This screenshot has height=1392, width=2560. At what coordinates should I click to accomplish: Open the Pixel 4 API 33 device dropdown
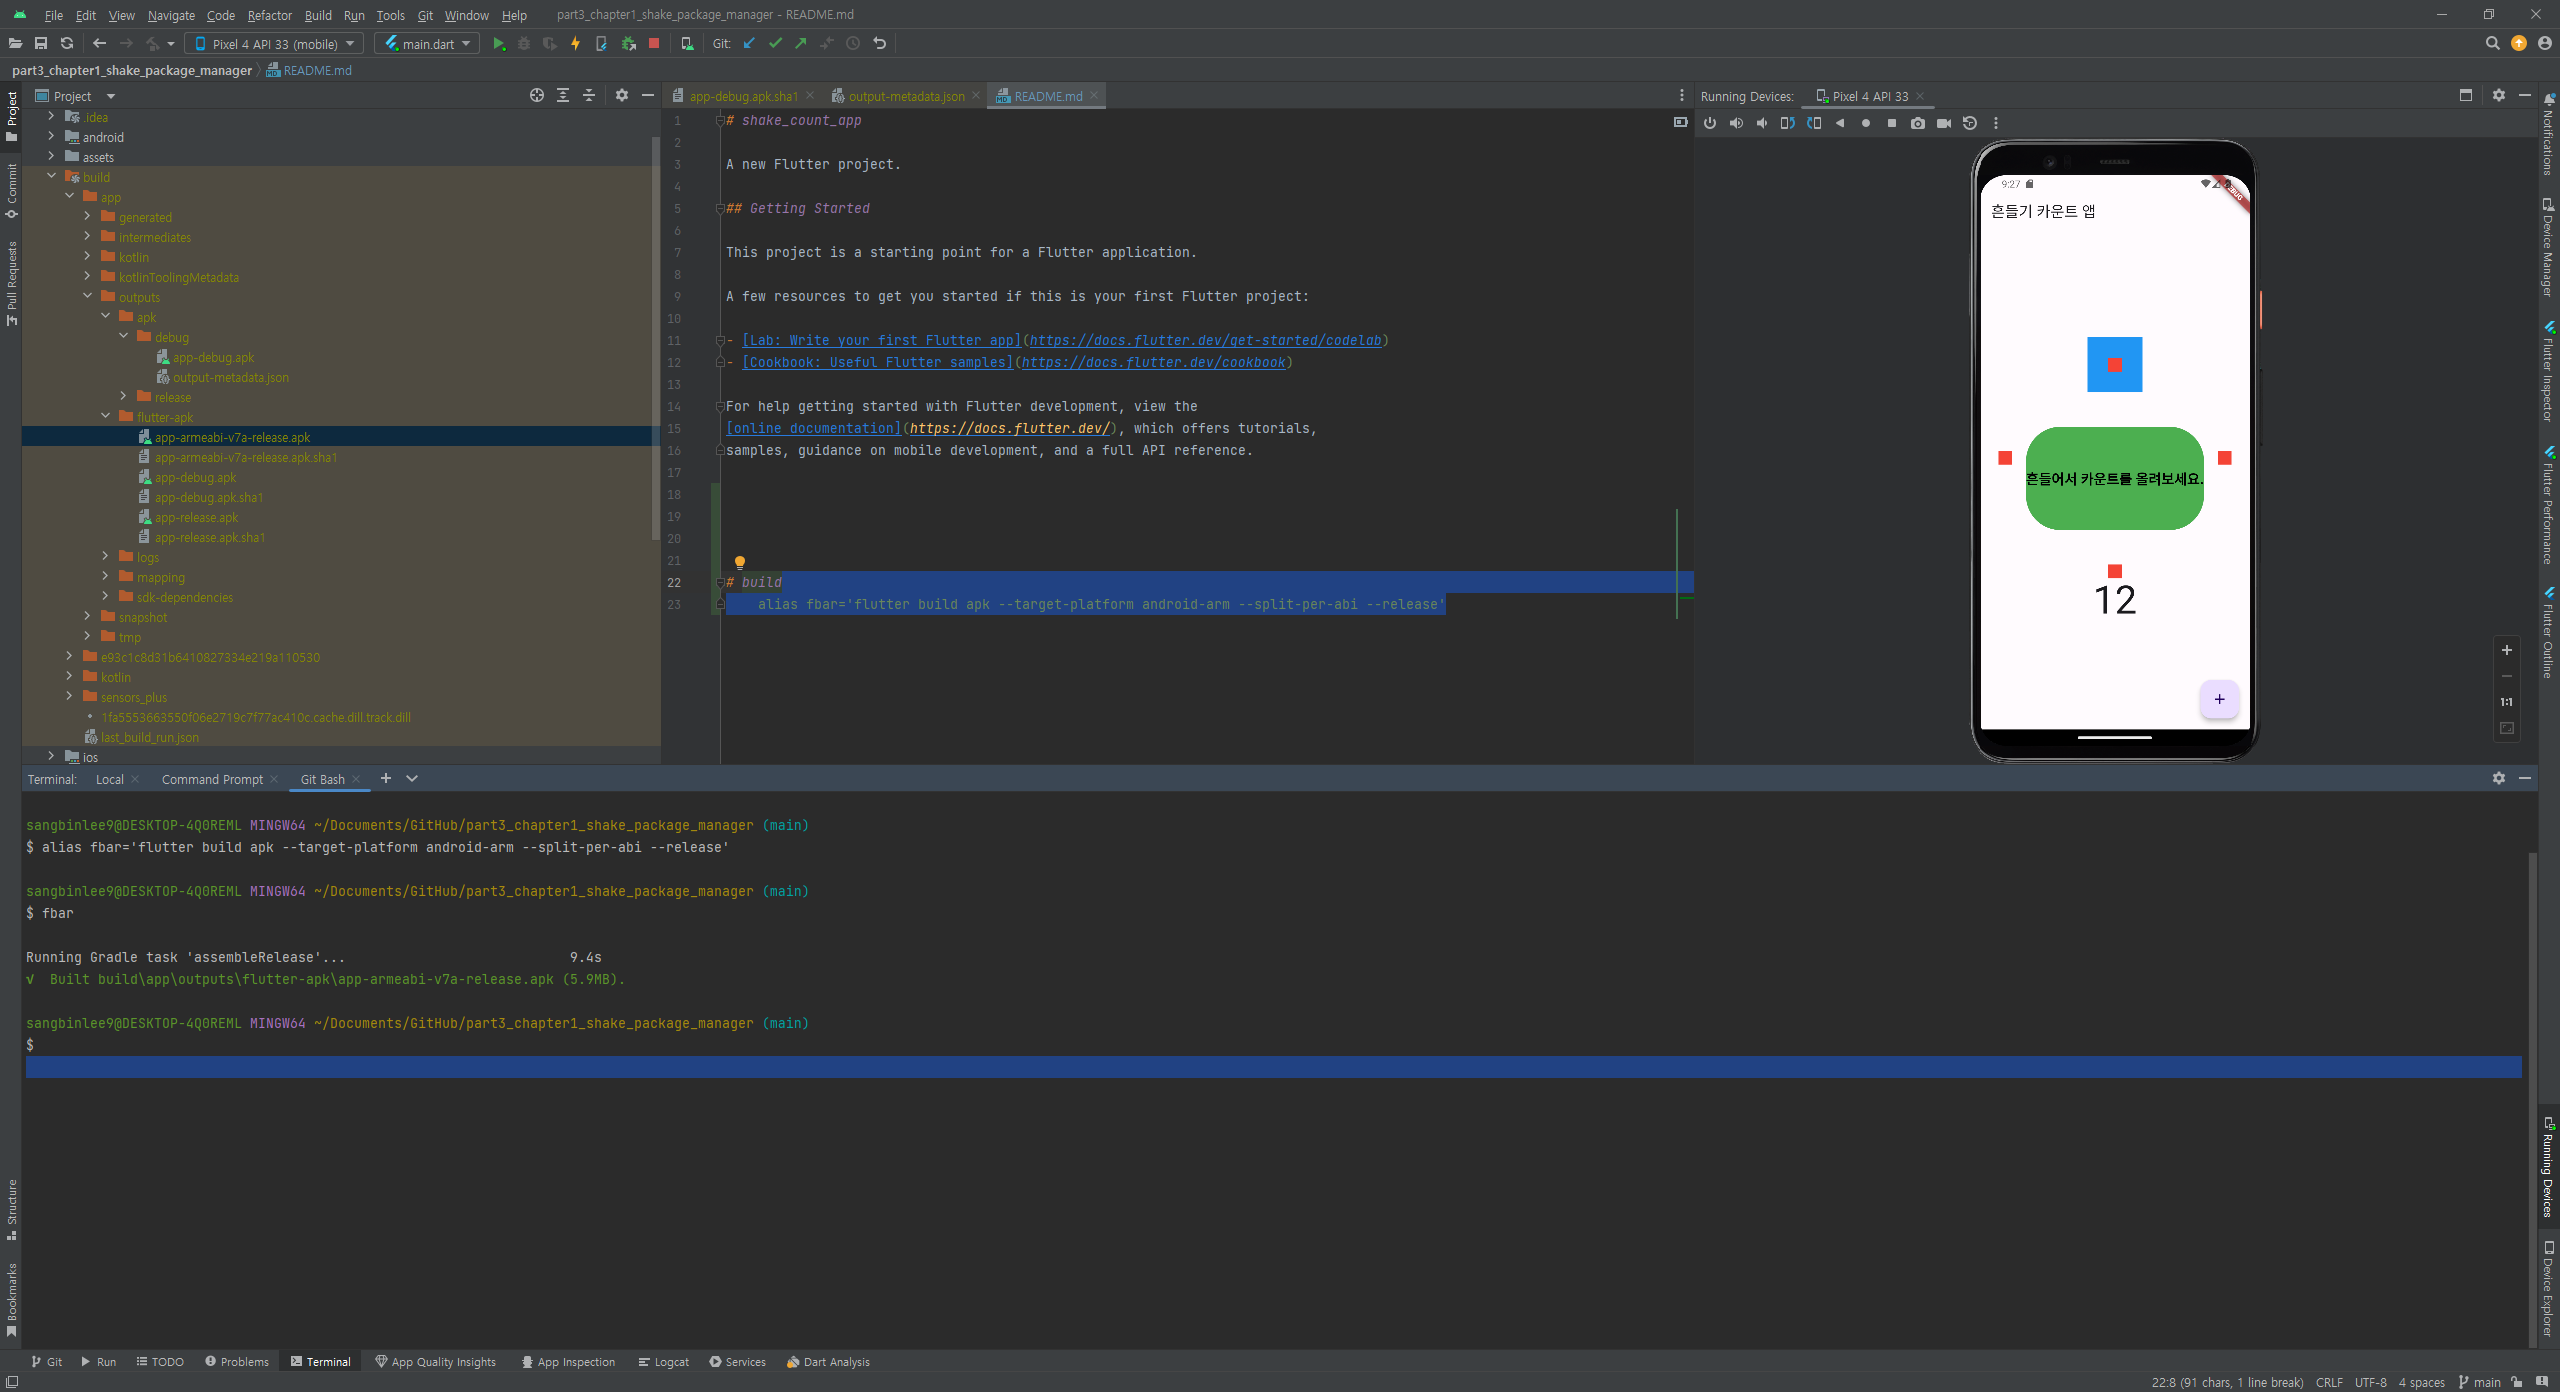click(274, 44)
